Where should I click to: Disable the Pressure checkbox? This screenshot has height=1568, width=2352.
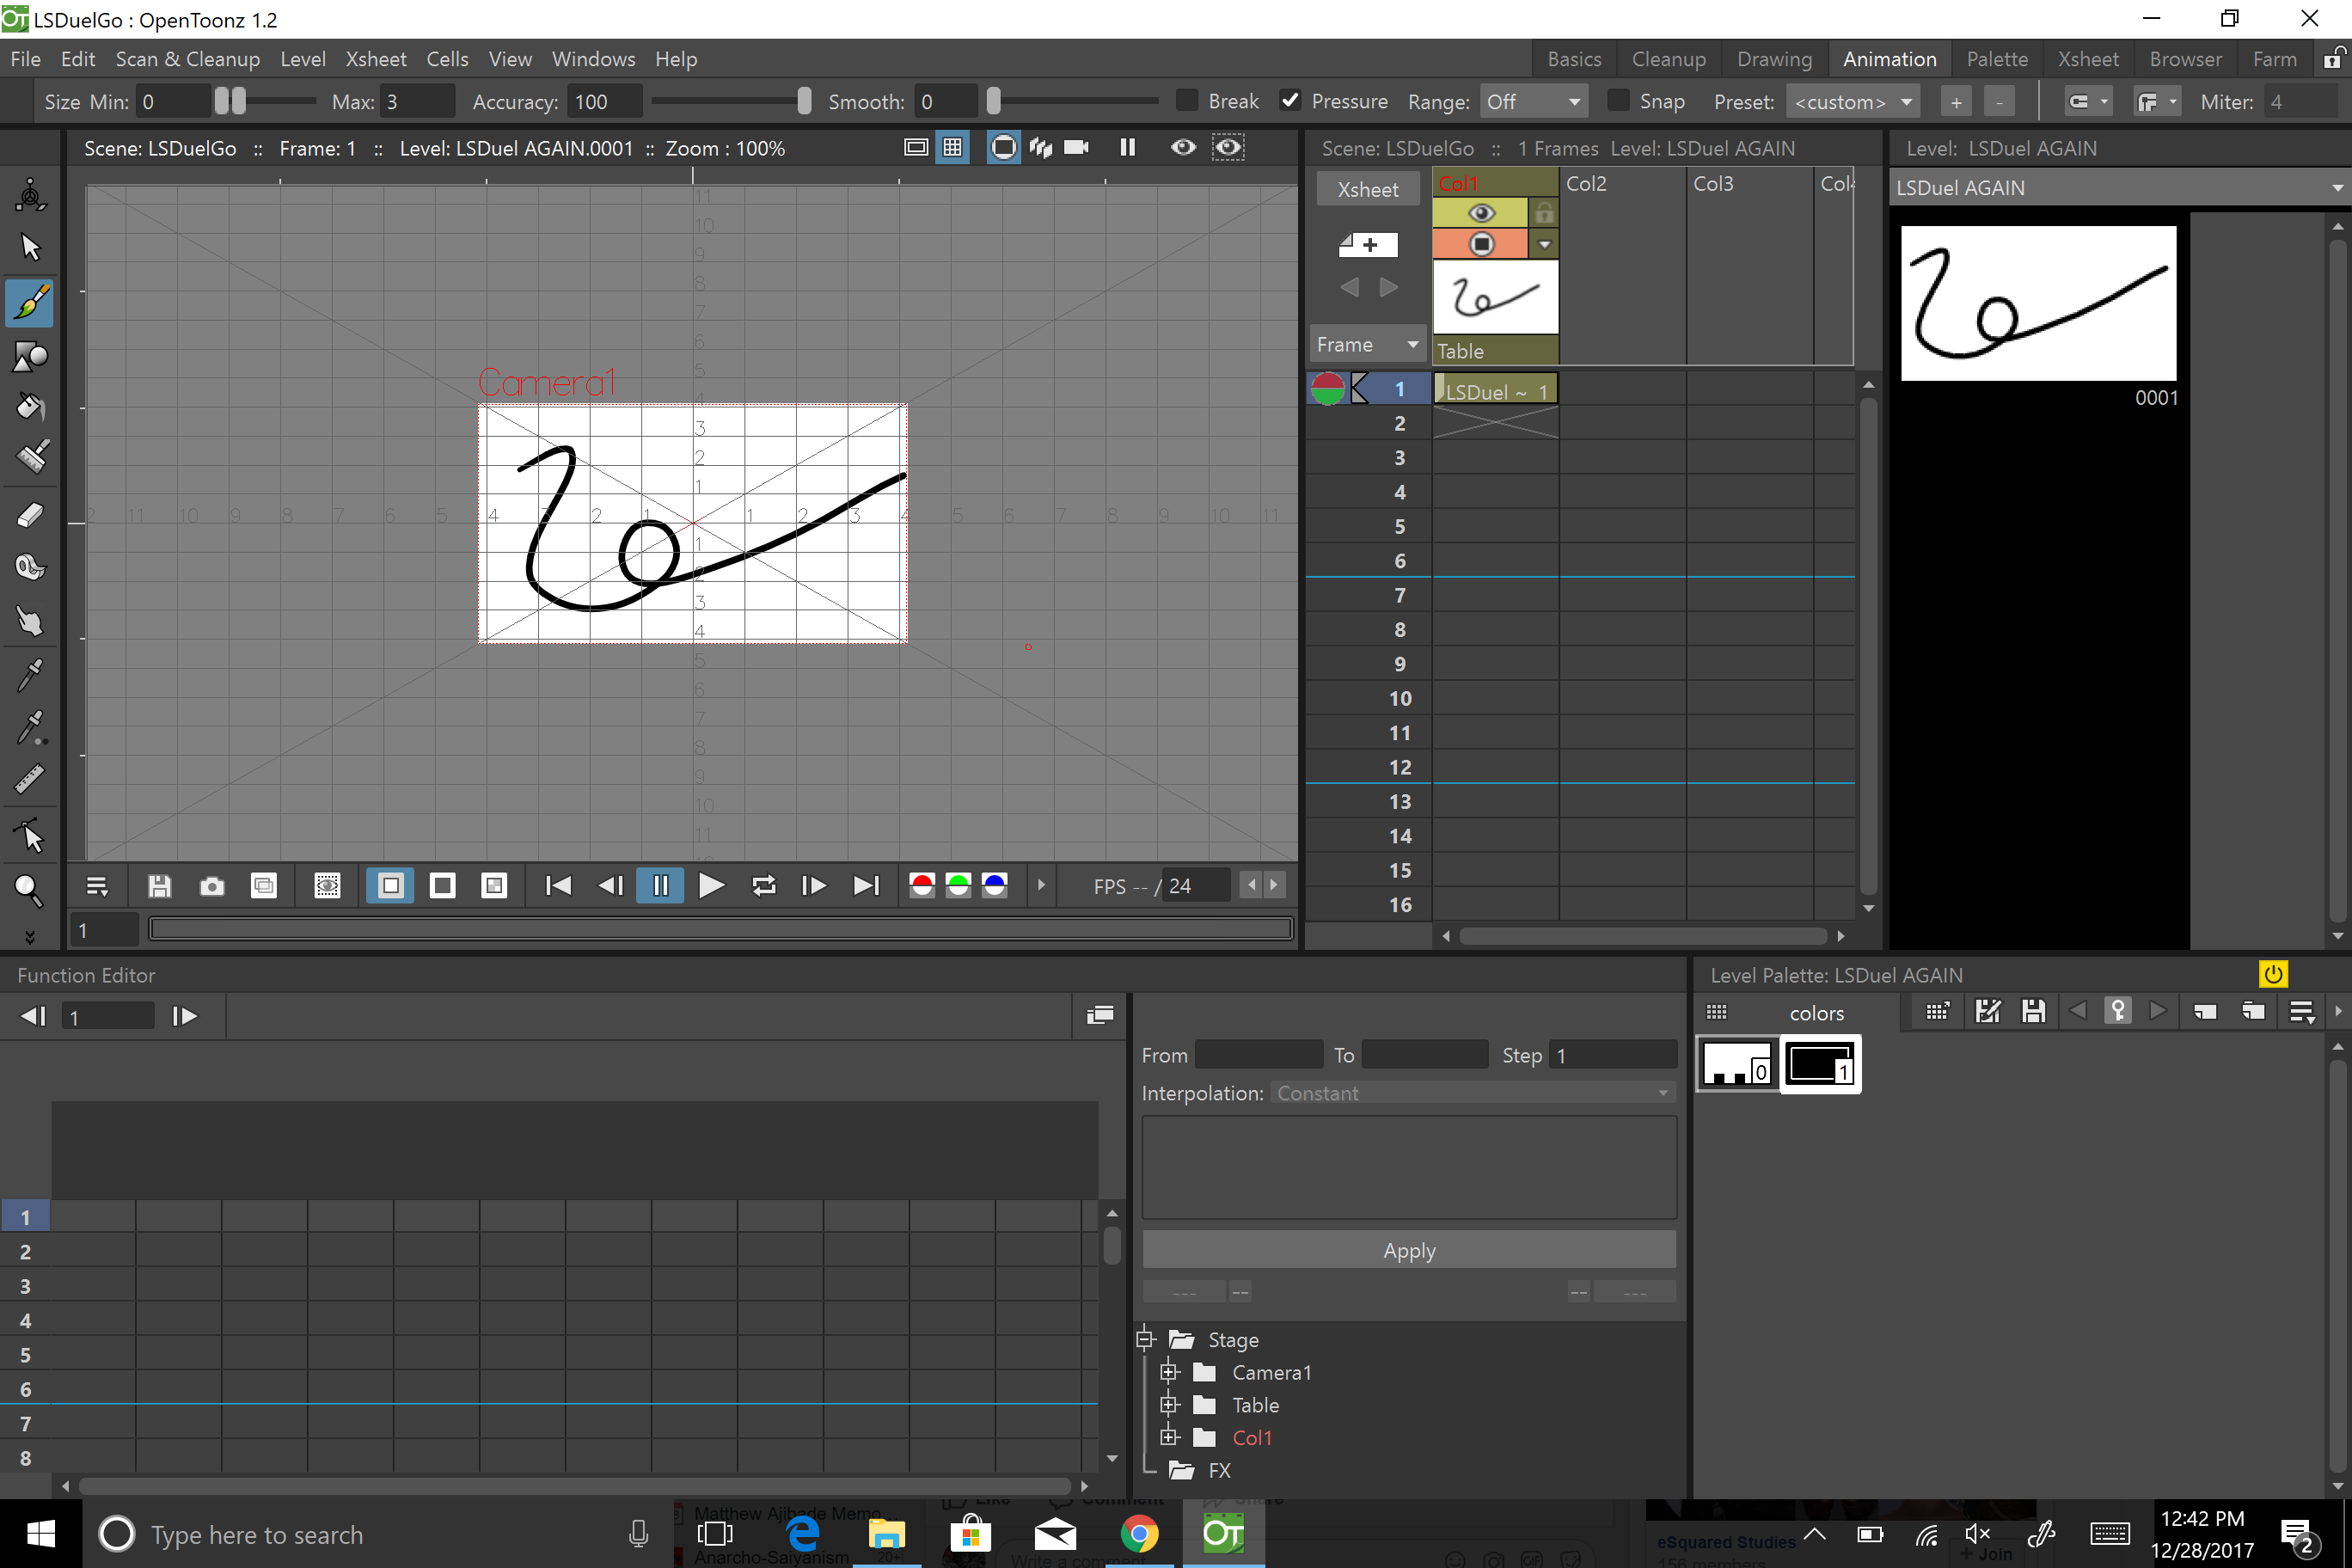pyautogui.click(x=1290, y=100)
